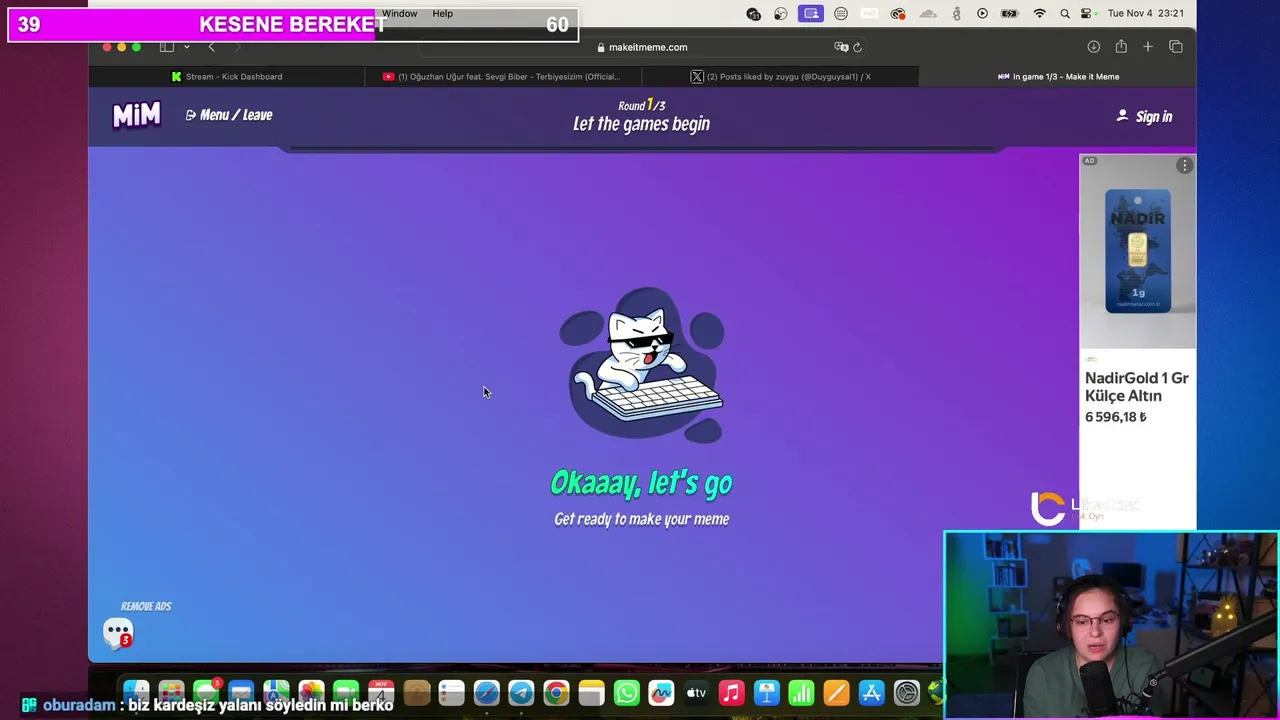
Task: Open the NadirGold 1 Gr Külçe Altın ad
Action: (1137, 387)
